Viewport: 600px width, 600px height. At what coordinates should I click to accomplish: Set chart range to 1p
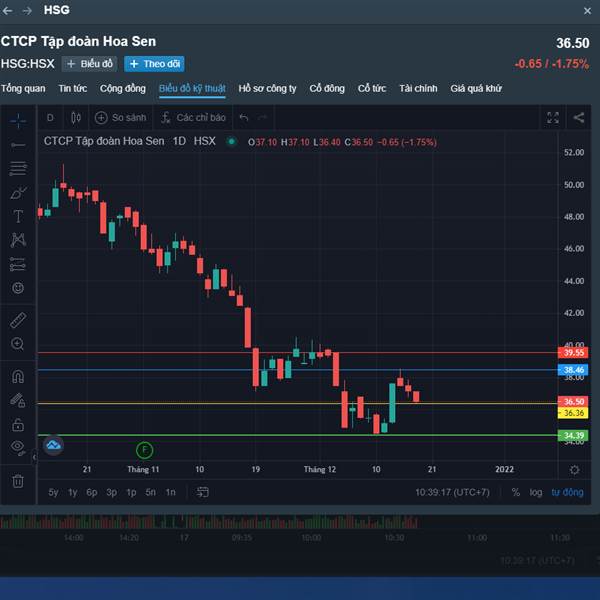131,492
